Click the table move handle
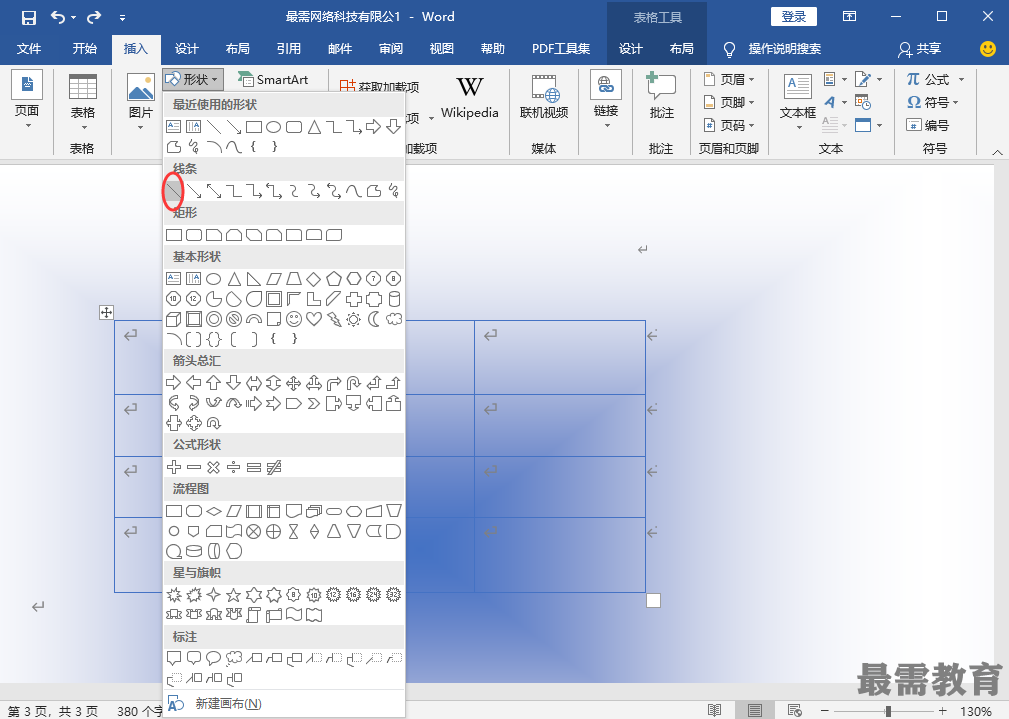The image size is (1009, 719). (x=106, y=313)
